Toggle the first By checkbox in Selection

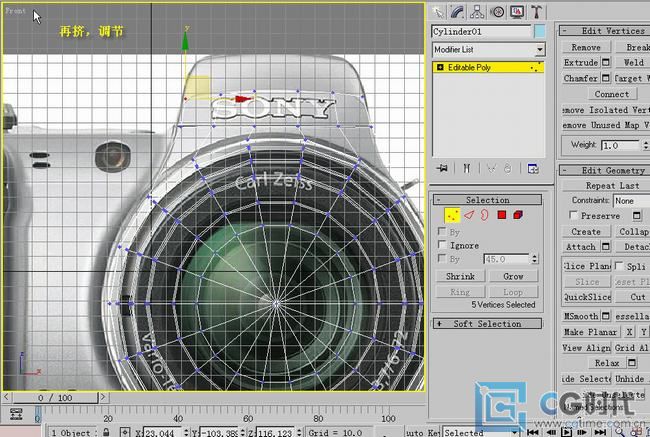click(442, 231)
